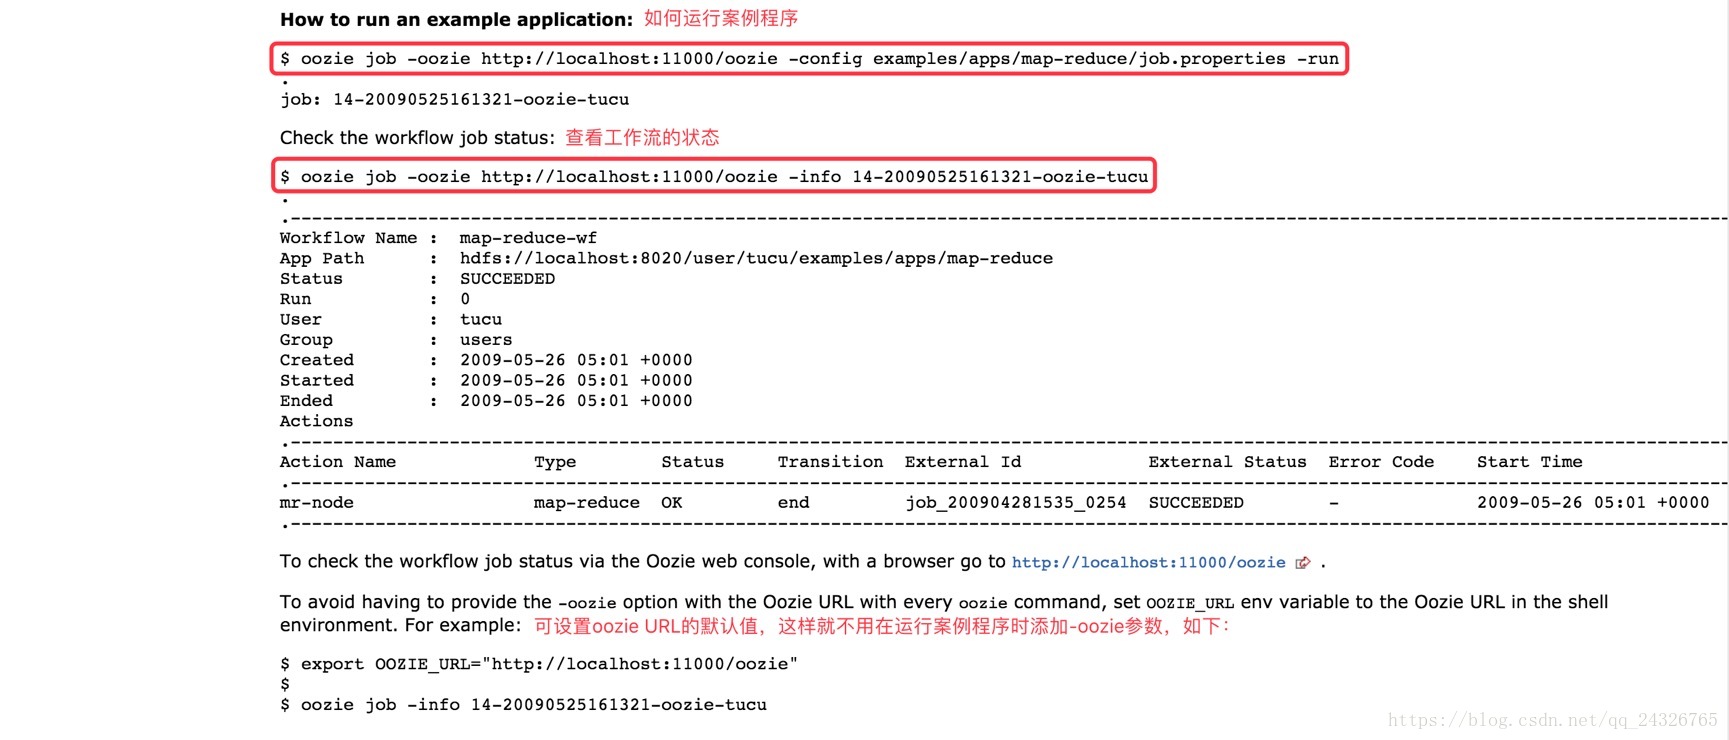Image resolution: width=1729 pixels, height=740 pixels.
Task: Click the Started timestamp value
Action: 576,381
